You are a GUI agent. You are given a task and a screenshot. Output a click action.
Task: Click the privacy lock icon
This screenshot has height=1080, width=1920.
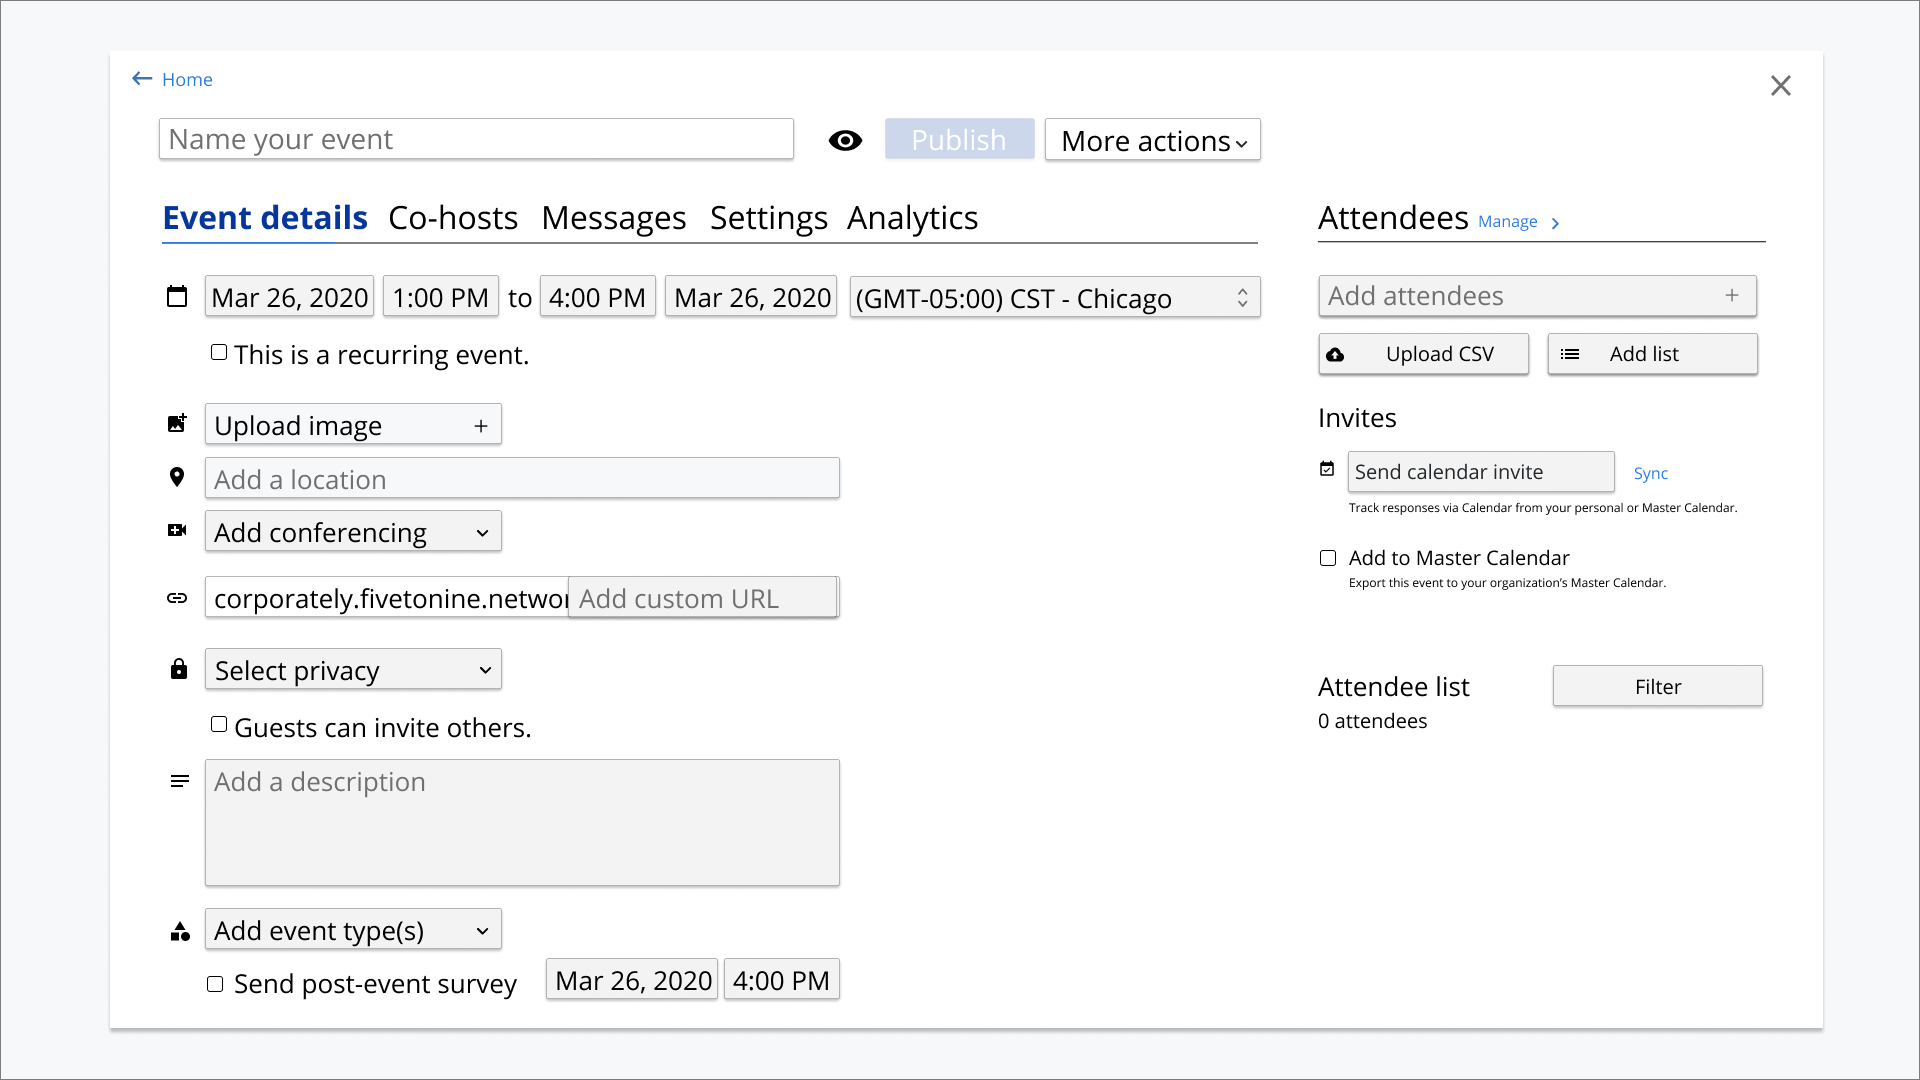coord(179,669)
